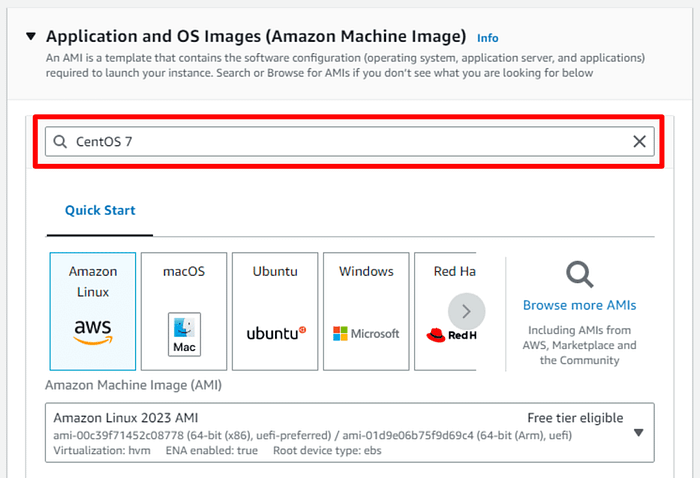Click the search magnifier icon in AMI search box
Image resolution: width=700 pixels, height=478 pixels.
coord(60,141)
